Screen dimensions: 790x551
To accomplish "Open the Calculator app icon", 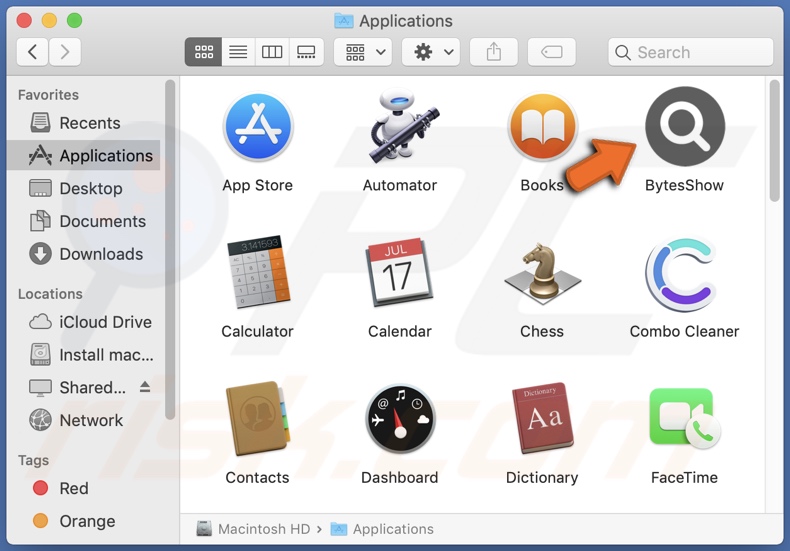I will pyautogui.click(x=258, y=271).
